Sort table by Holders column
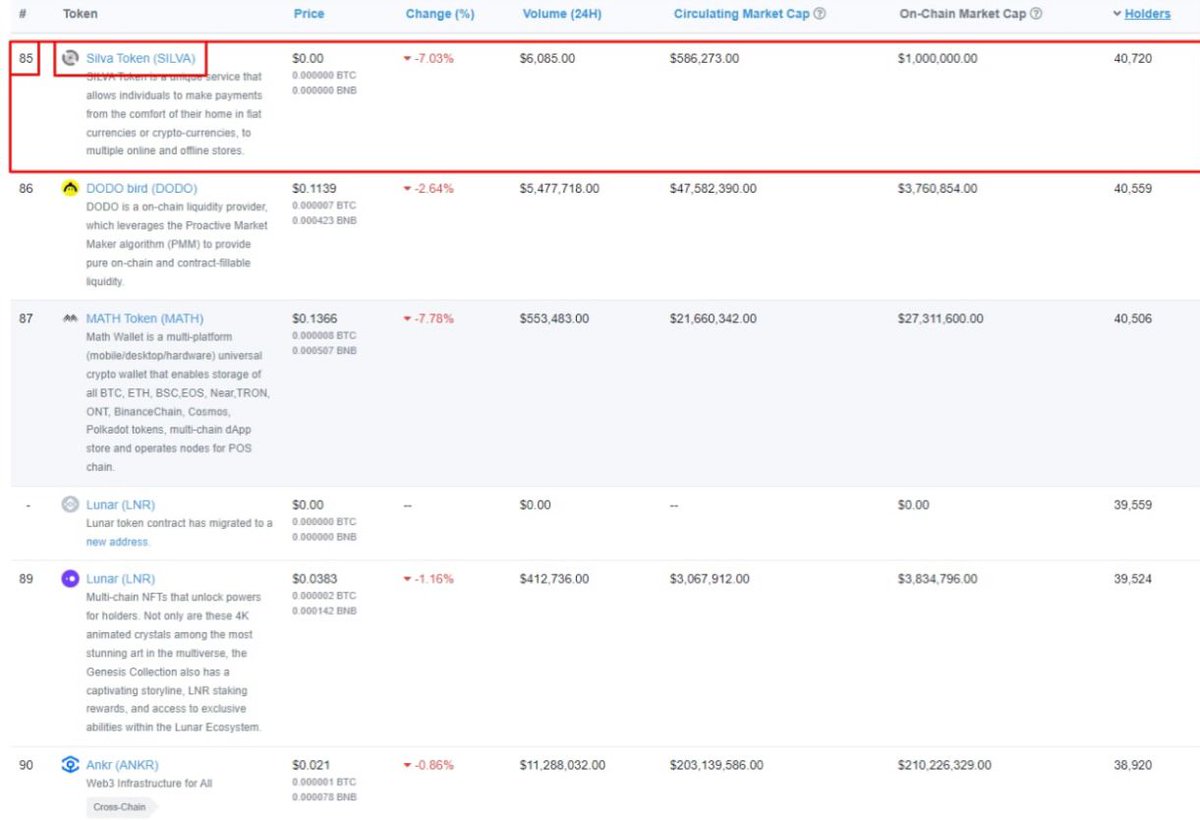Screen dimensions: 1200x820 point(1147,14)
